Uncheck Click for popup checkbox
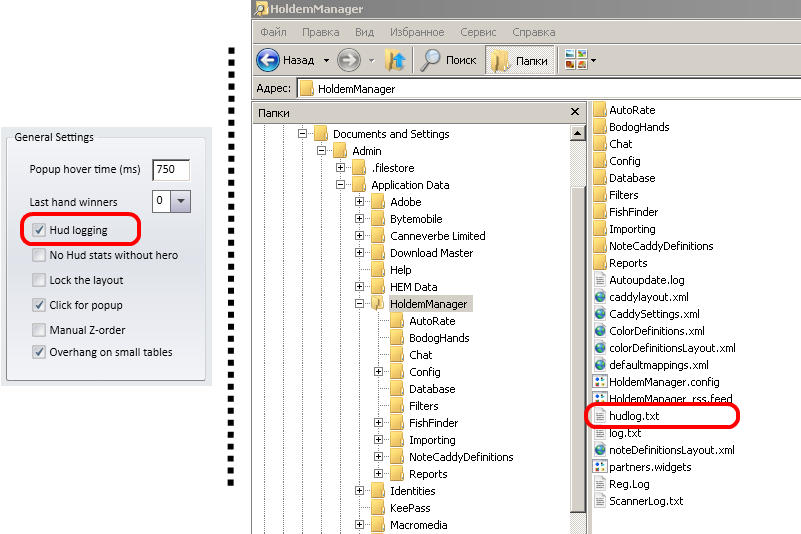The height and width of the screenshot is (534, 801). click(x=39, y=305)
